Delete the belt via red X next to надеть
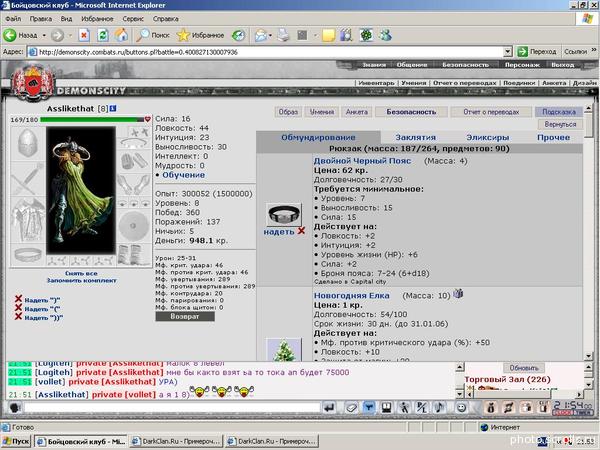The height and width of the screenshot is (450, 600). (x=301, y=231)
